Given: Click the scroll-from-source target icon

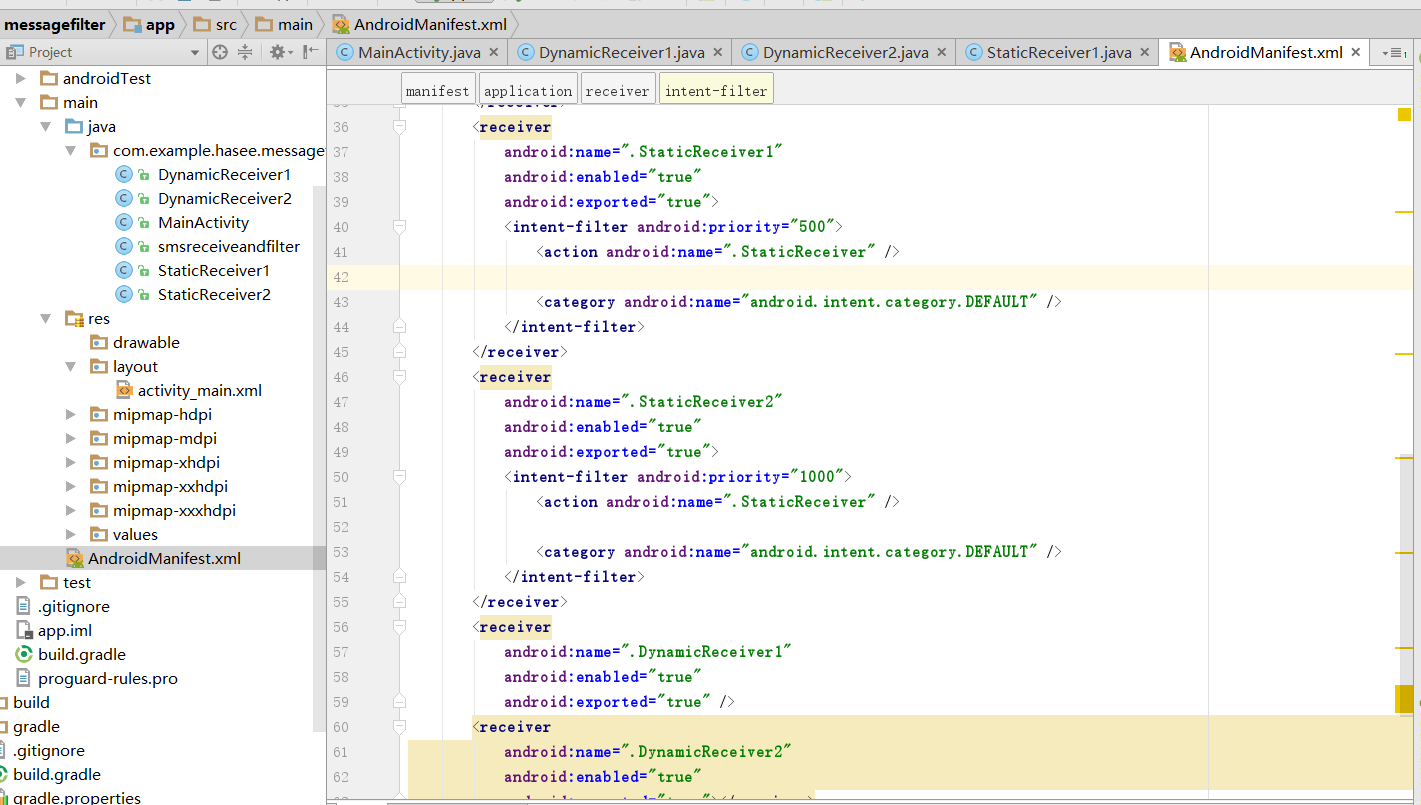Looking at the screenshot, I should 220,52.
